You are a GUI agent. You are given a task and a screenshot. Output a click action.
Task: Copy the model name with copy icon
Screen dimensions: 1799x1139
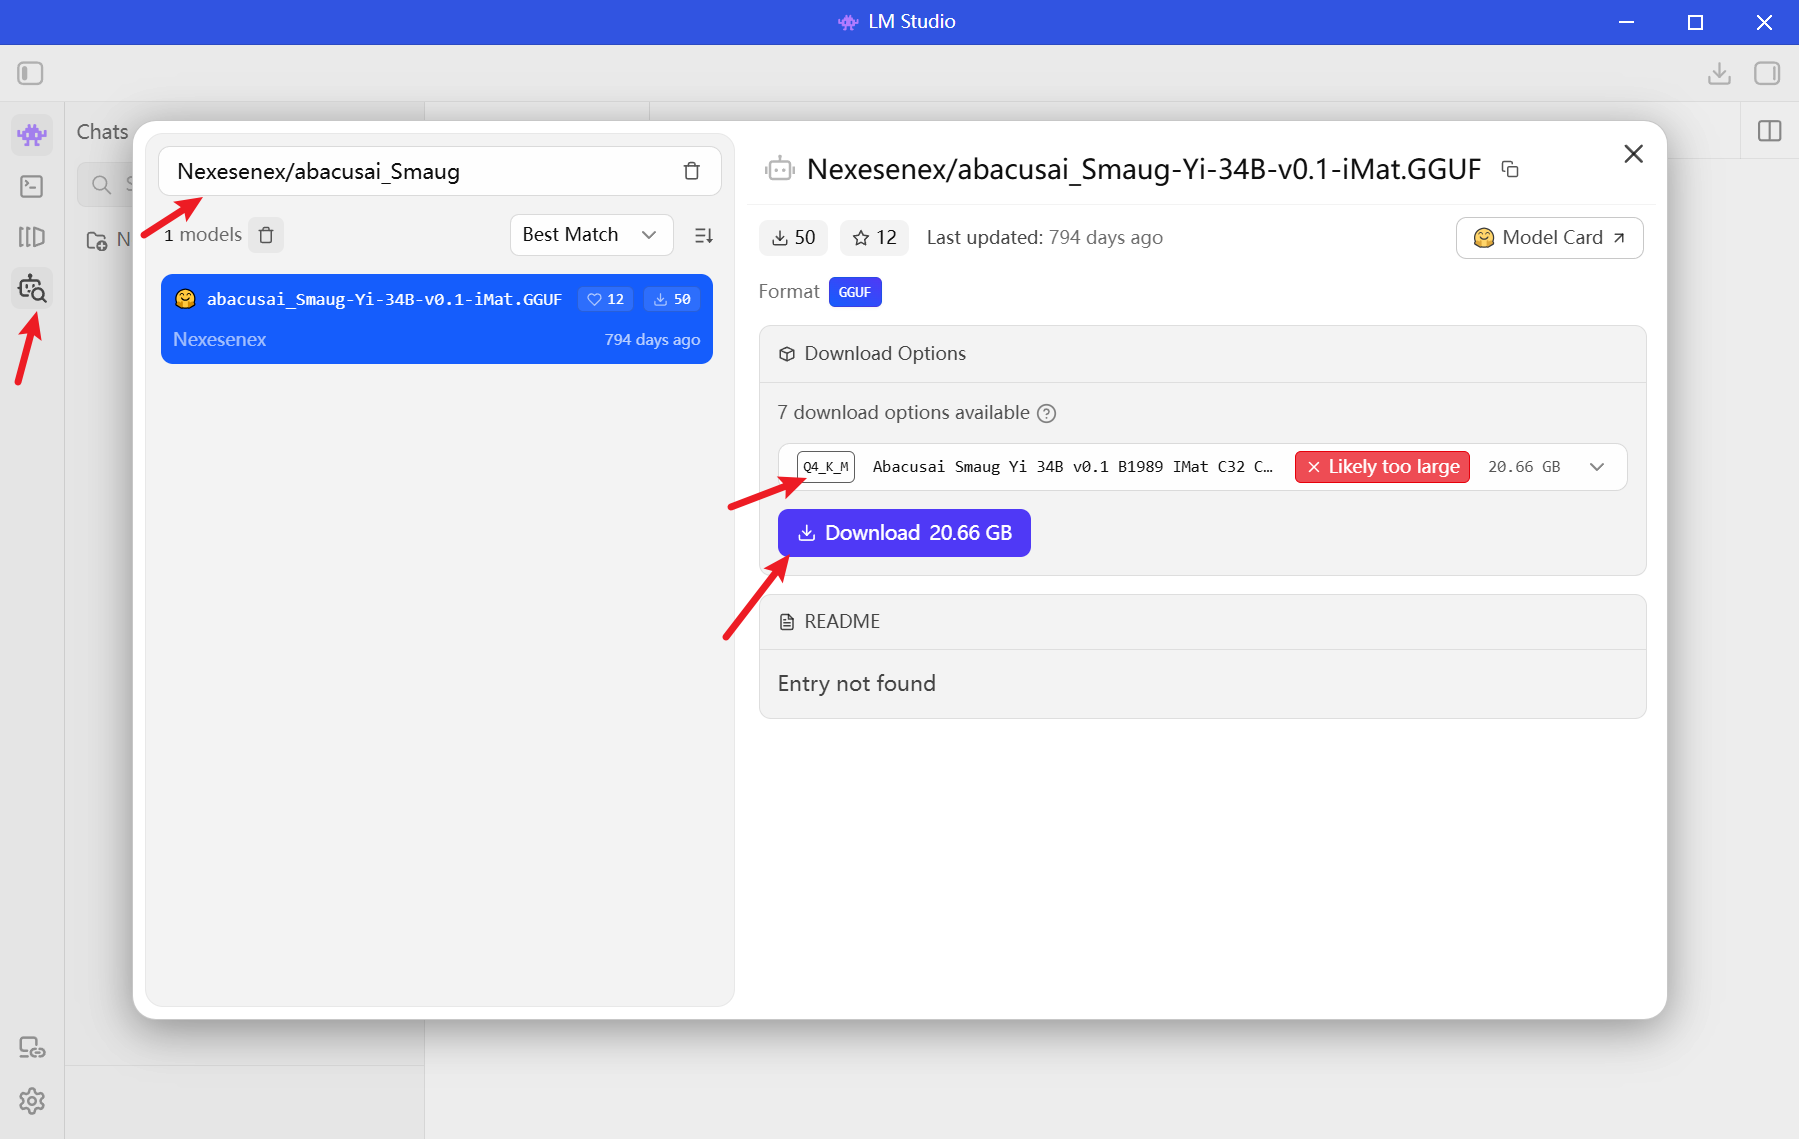pyautogui.click(x=1510, y=169)
